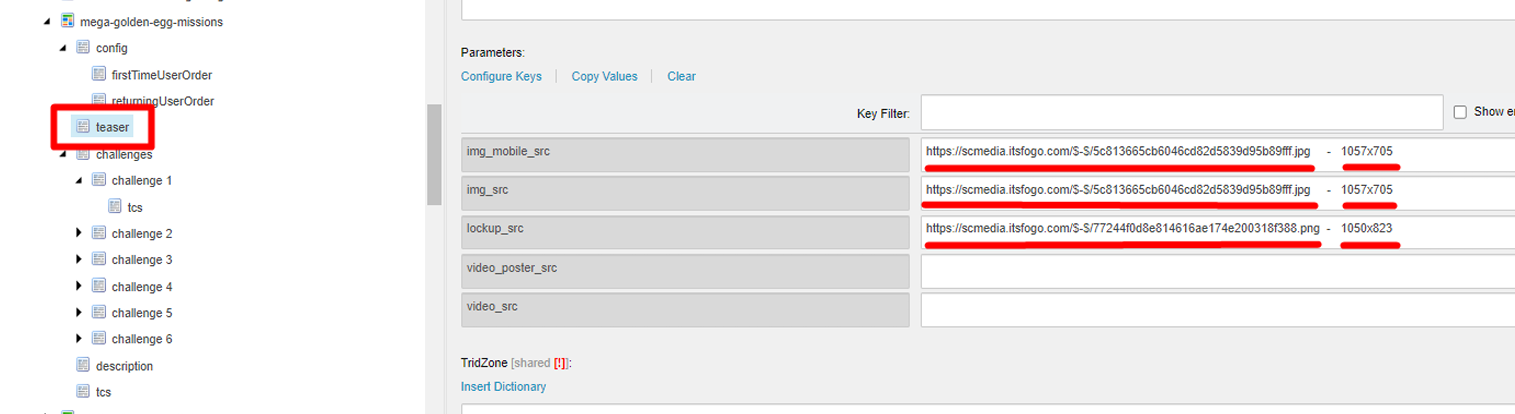The height and width of the screenshot is (414, 1515).
Task: Click the tcs icon under challenge 1
Action: point(115,206)
